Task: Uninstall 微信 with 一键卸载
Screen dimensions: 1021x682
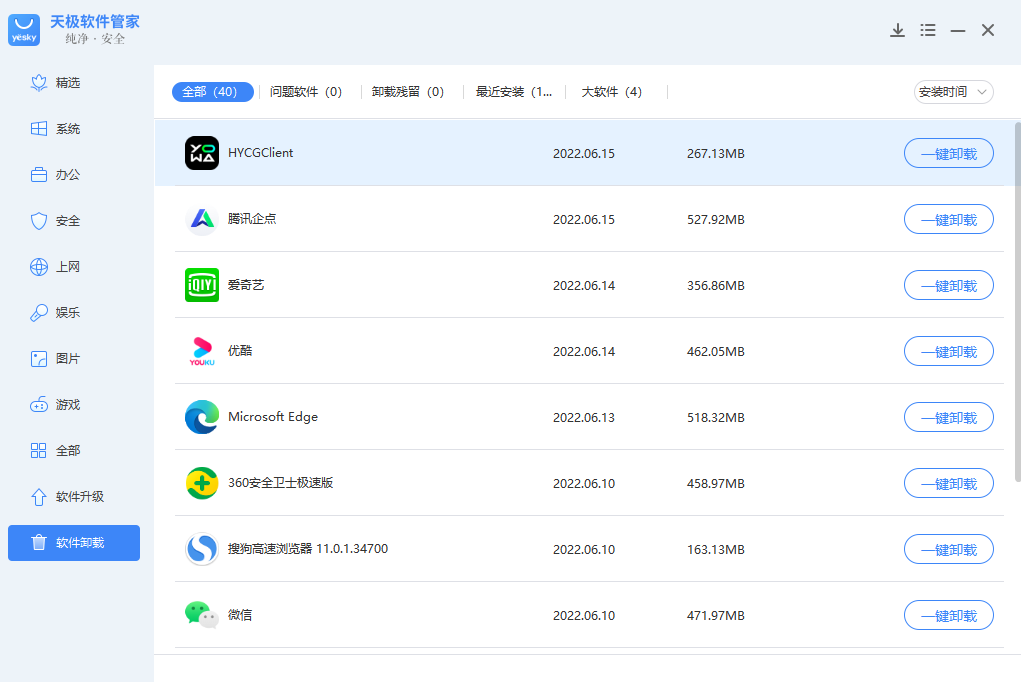Action: tap(949, 616)
